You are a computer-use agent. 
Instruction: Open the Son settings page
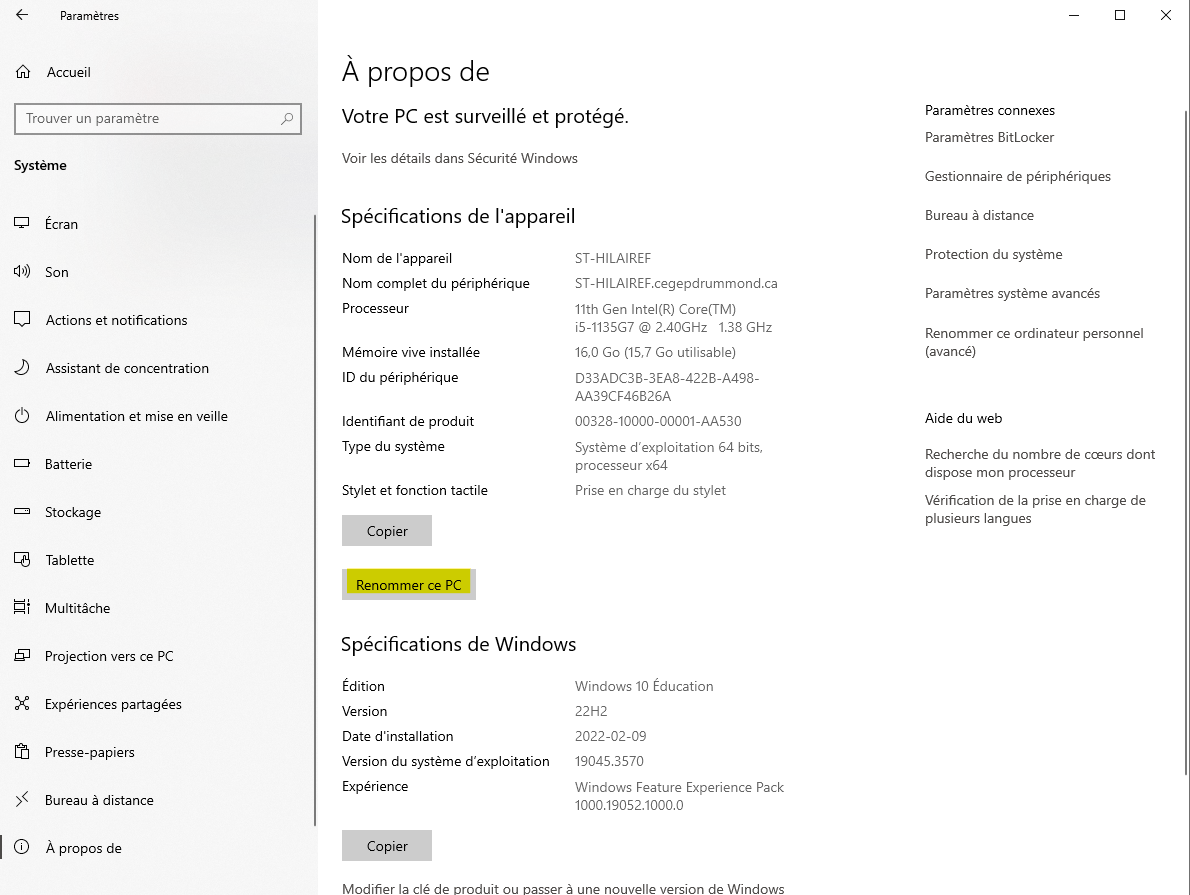(x=56, y=272)
